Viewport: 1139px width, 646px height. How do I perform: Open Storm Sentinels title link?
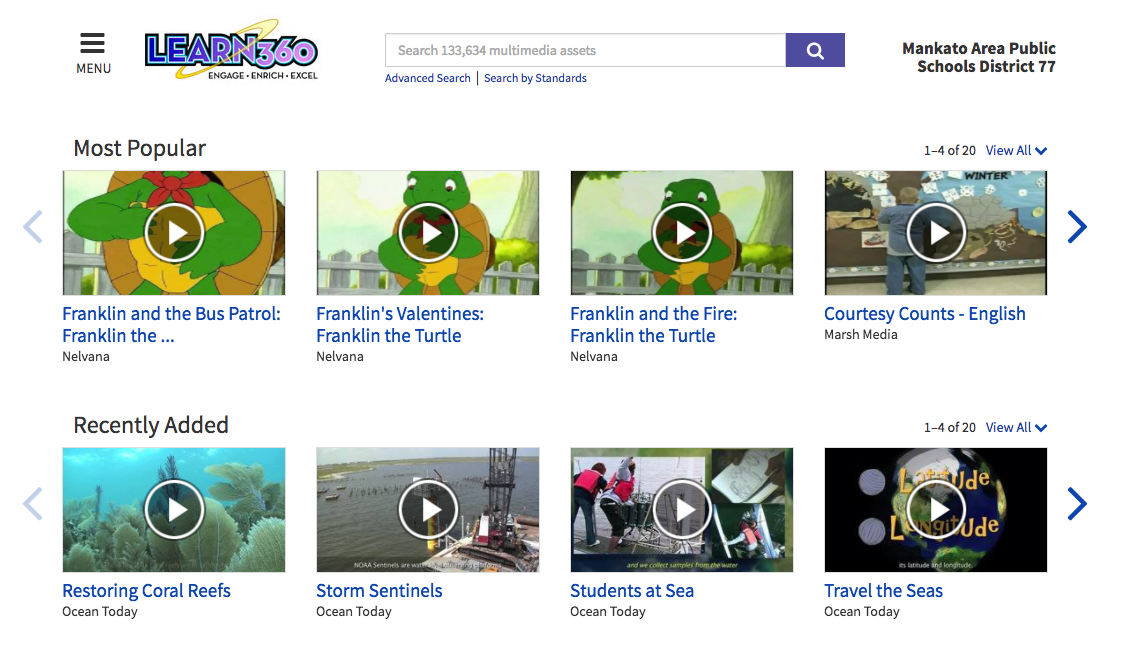[379, 591]
